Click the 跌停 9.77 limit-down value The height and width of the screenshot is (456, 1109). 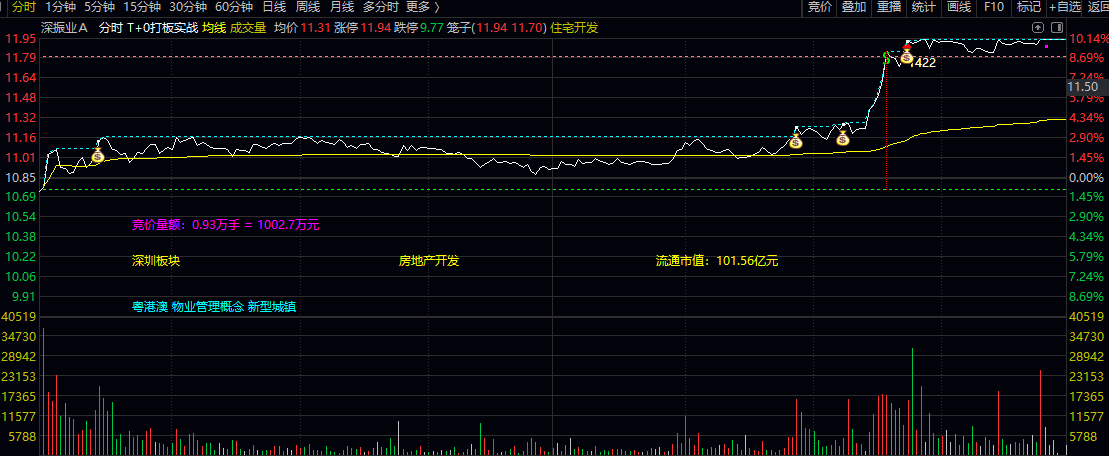pos(419,28)
